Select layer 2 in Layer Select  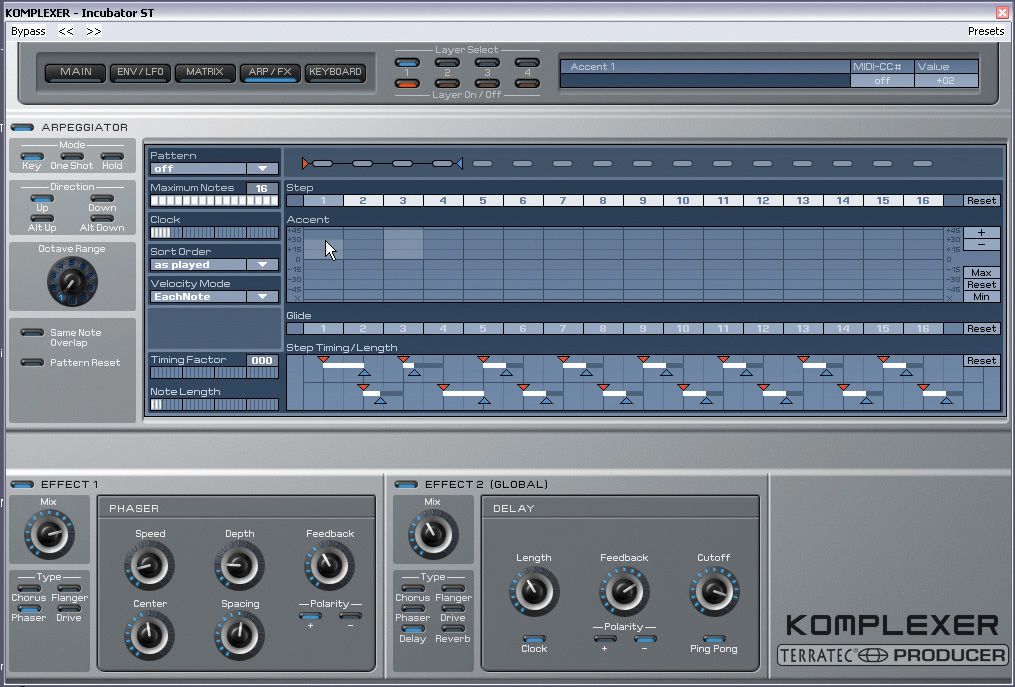point(447,63)
